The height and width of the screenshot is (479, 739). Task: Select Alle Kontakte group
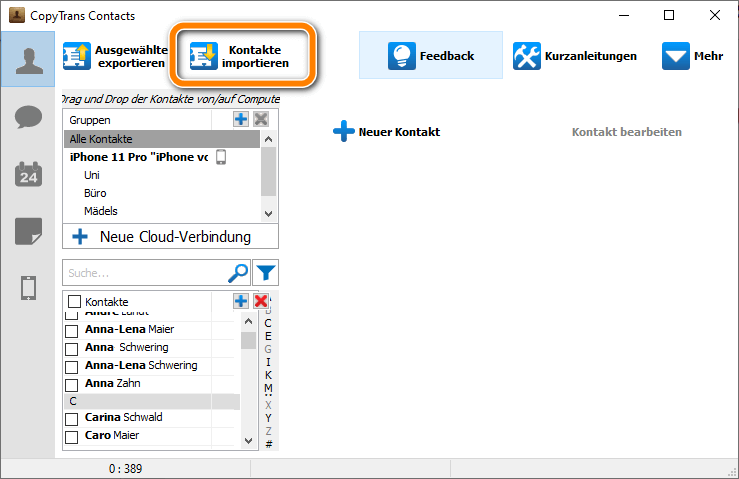click(x=162, y=139)
